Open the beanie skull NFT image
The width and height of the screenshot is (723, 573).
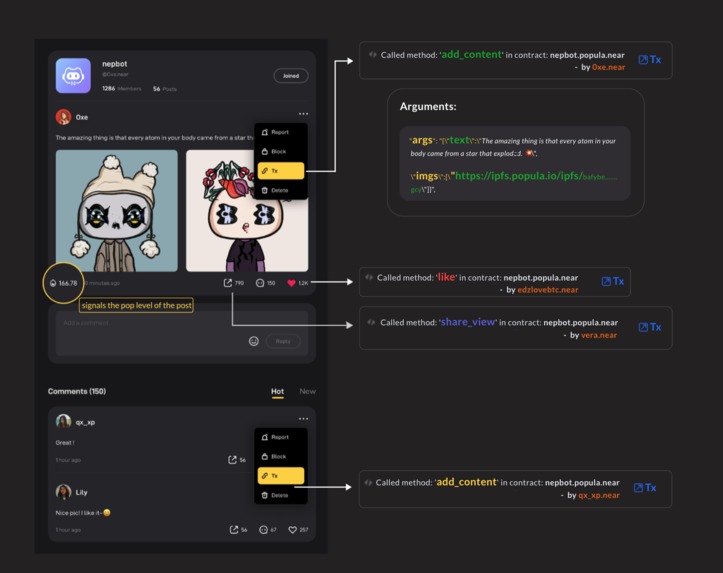pyautogui.click(x=117, y=211)
